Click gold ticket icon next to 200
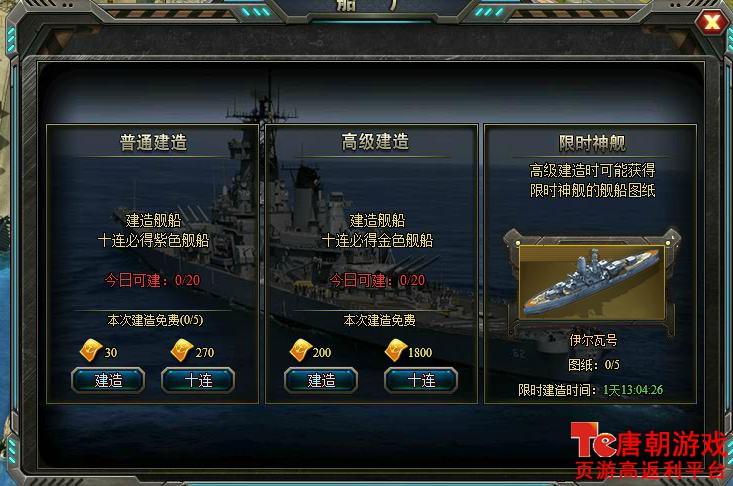 click(301, 350)
